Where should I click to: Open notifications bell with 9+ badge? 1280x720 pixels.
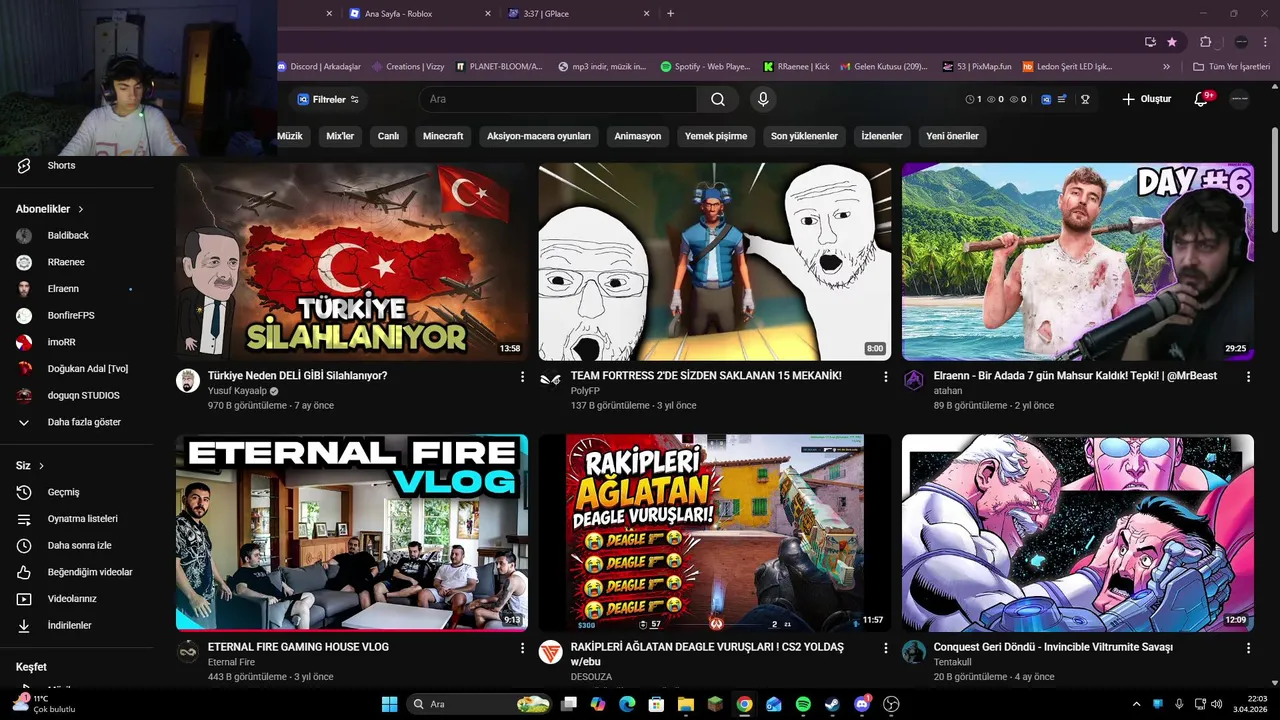click(1203, 99)
